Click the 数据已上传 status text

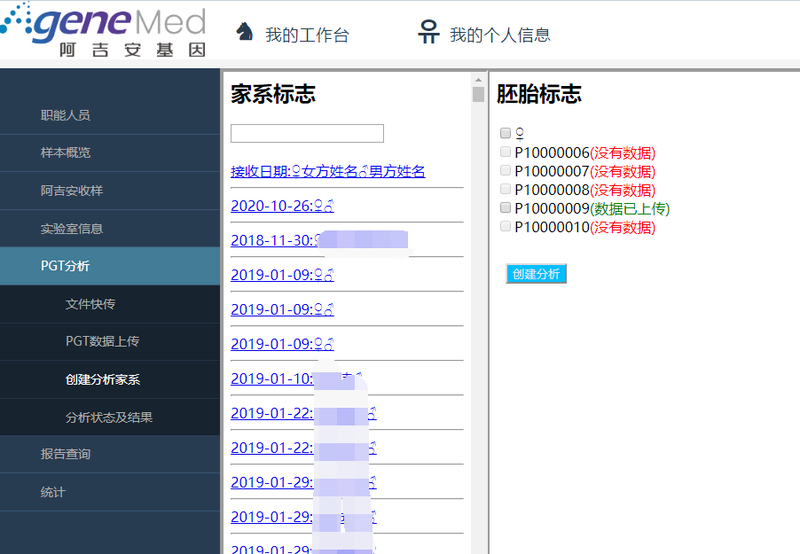630,209
